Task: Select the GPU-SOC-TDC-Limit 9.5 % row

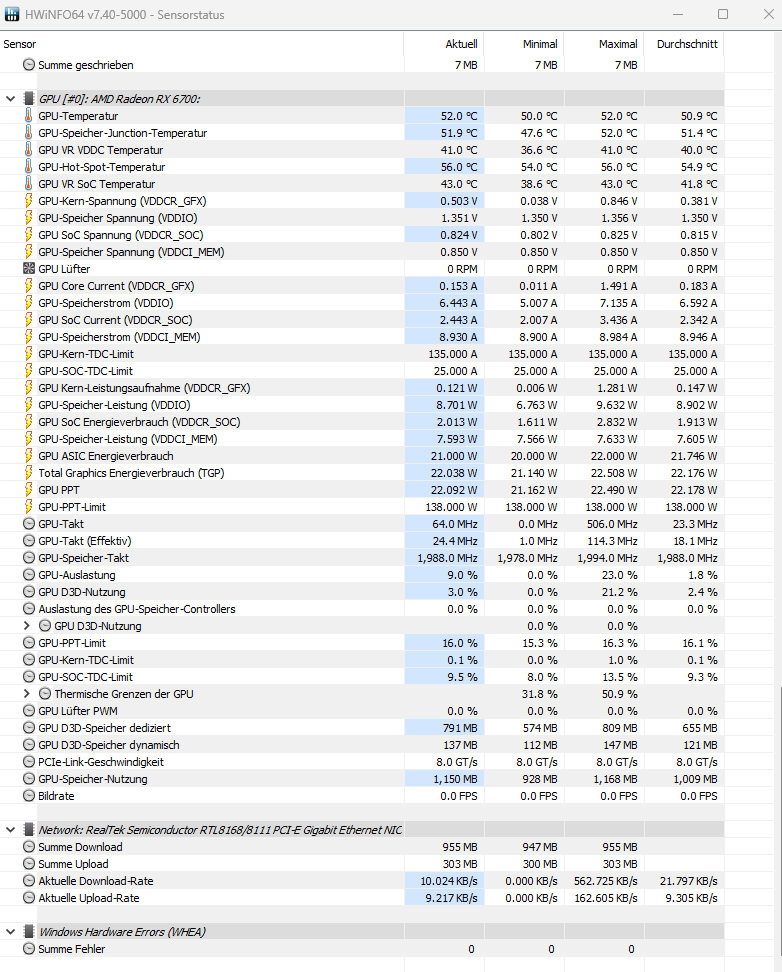Action: point(362,677)
